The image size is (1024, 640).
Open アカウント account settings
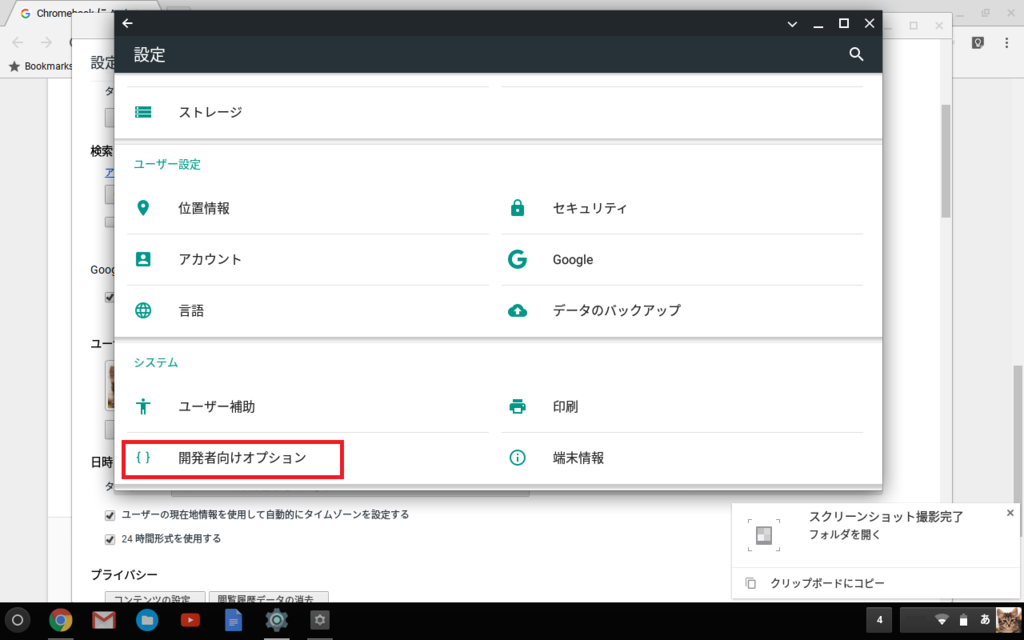308,259
